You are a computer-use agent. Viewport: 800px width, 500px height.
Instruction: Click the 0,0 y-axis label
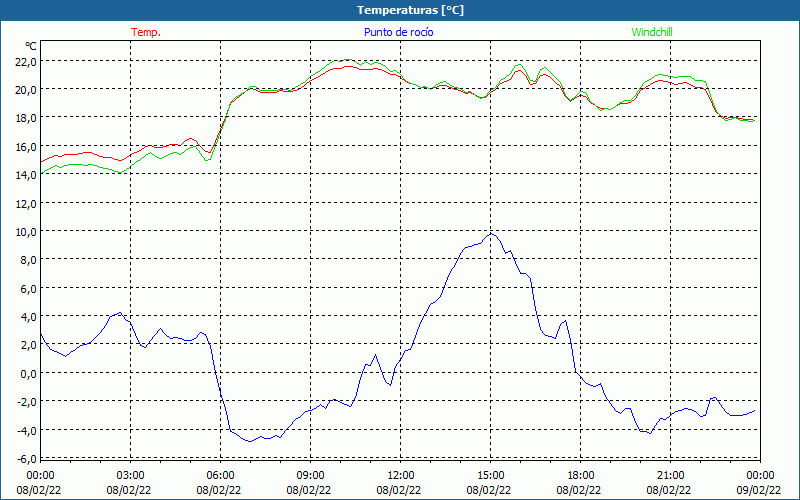tap(29, 373)
